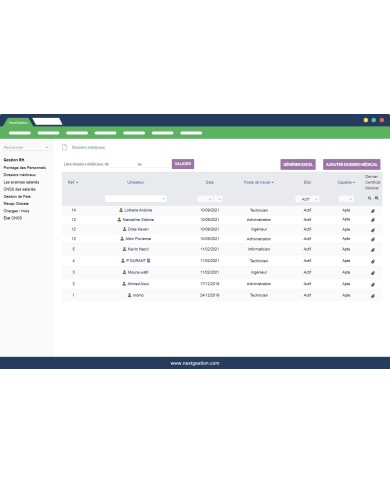Screen dimensions: 390x484
Task: Open attachment icon in row with Réf 10
Action: [373, 239]
